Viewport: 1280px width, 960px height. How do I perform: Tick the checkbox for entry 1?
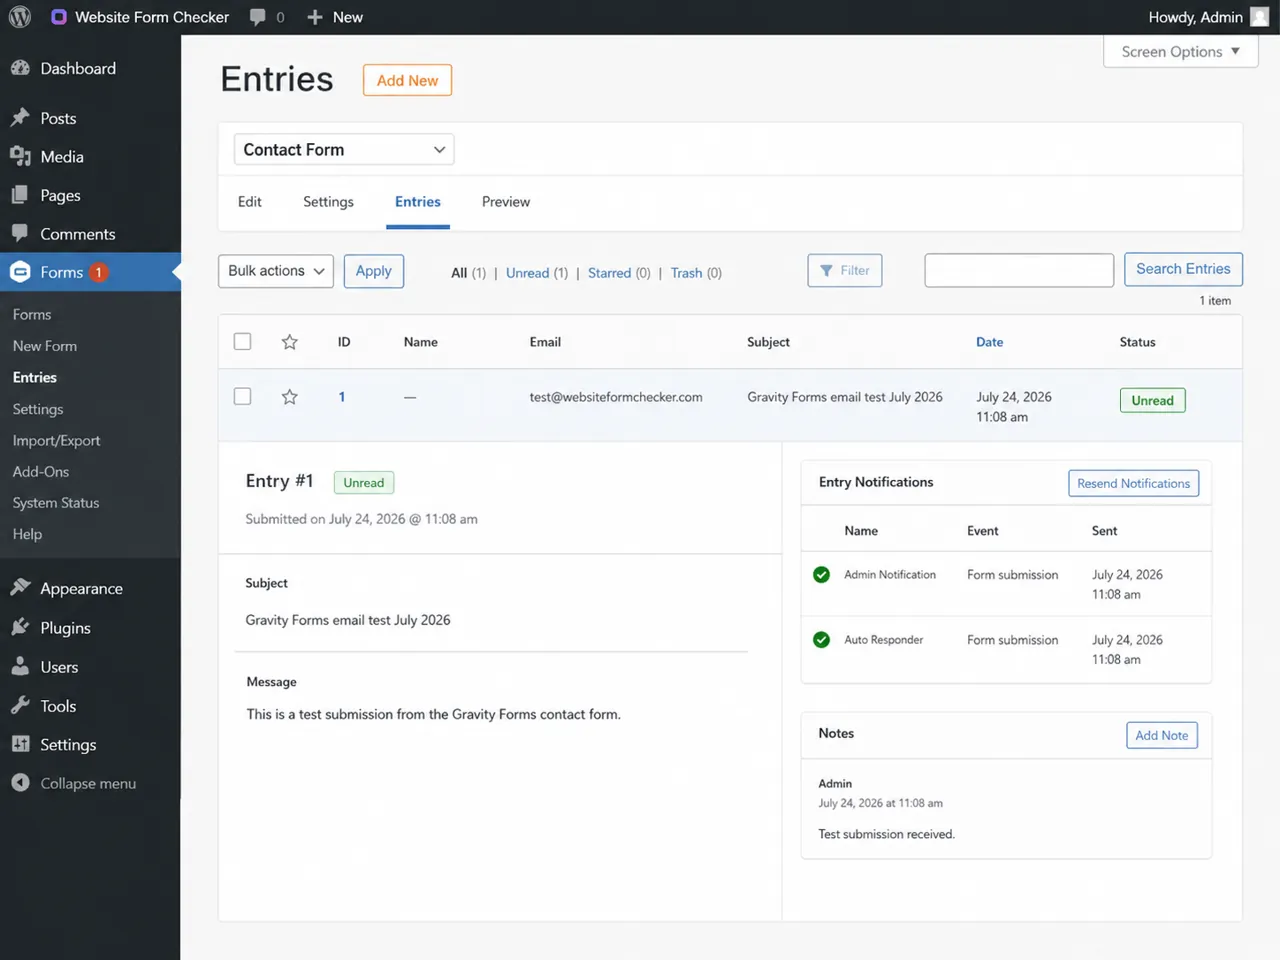coord(242,397)
